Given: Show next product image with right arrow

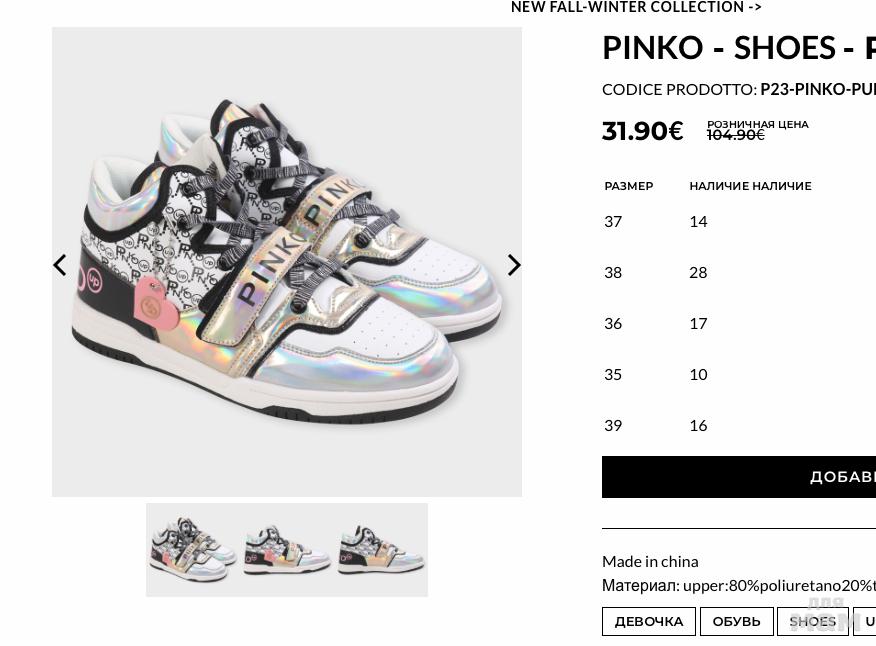Looking at the screenshot, I should (514, 265).
